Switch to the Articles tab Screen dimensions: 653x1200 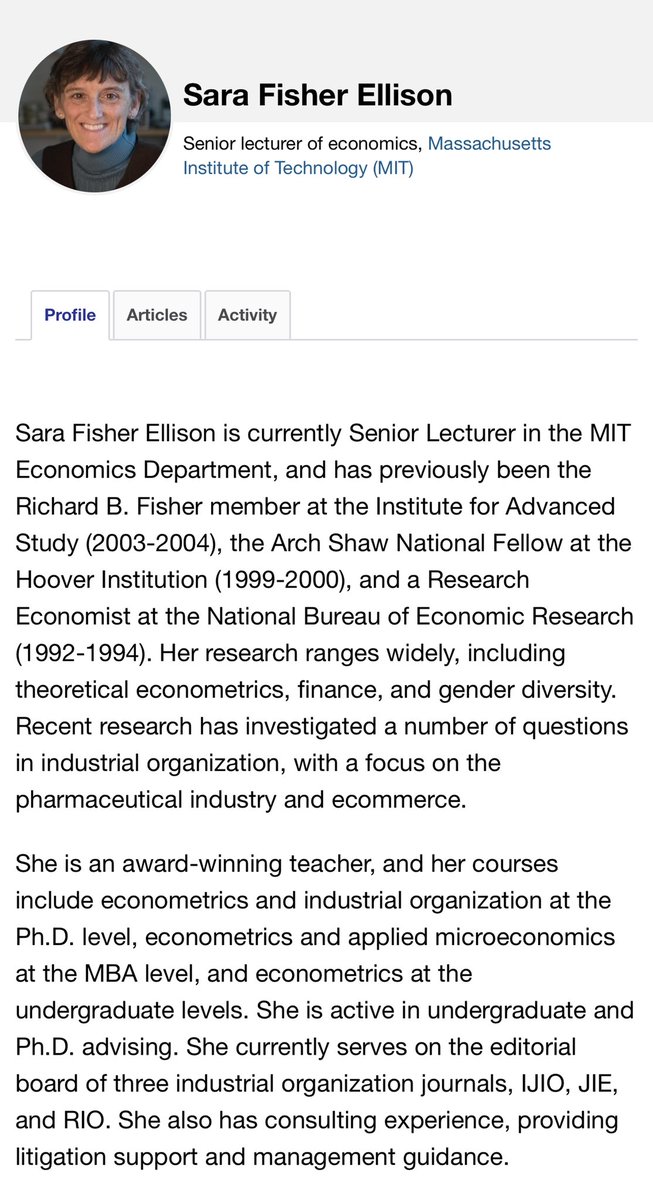tap(157, 315)
